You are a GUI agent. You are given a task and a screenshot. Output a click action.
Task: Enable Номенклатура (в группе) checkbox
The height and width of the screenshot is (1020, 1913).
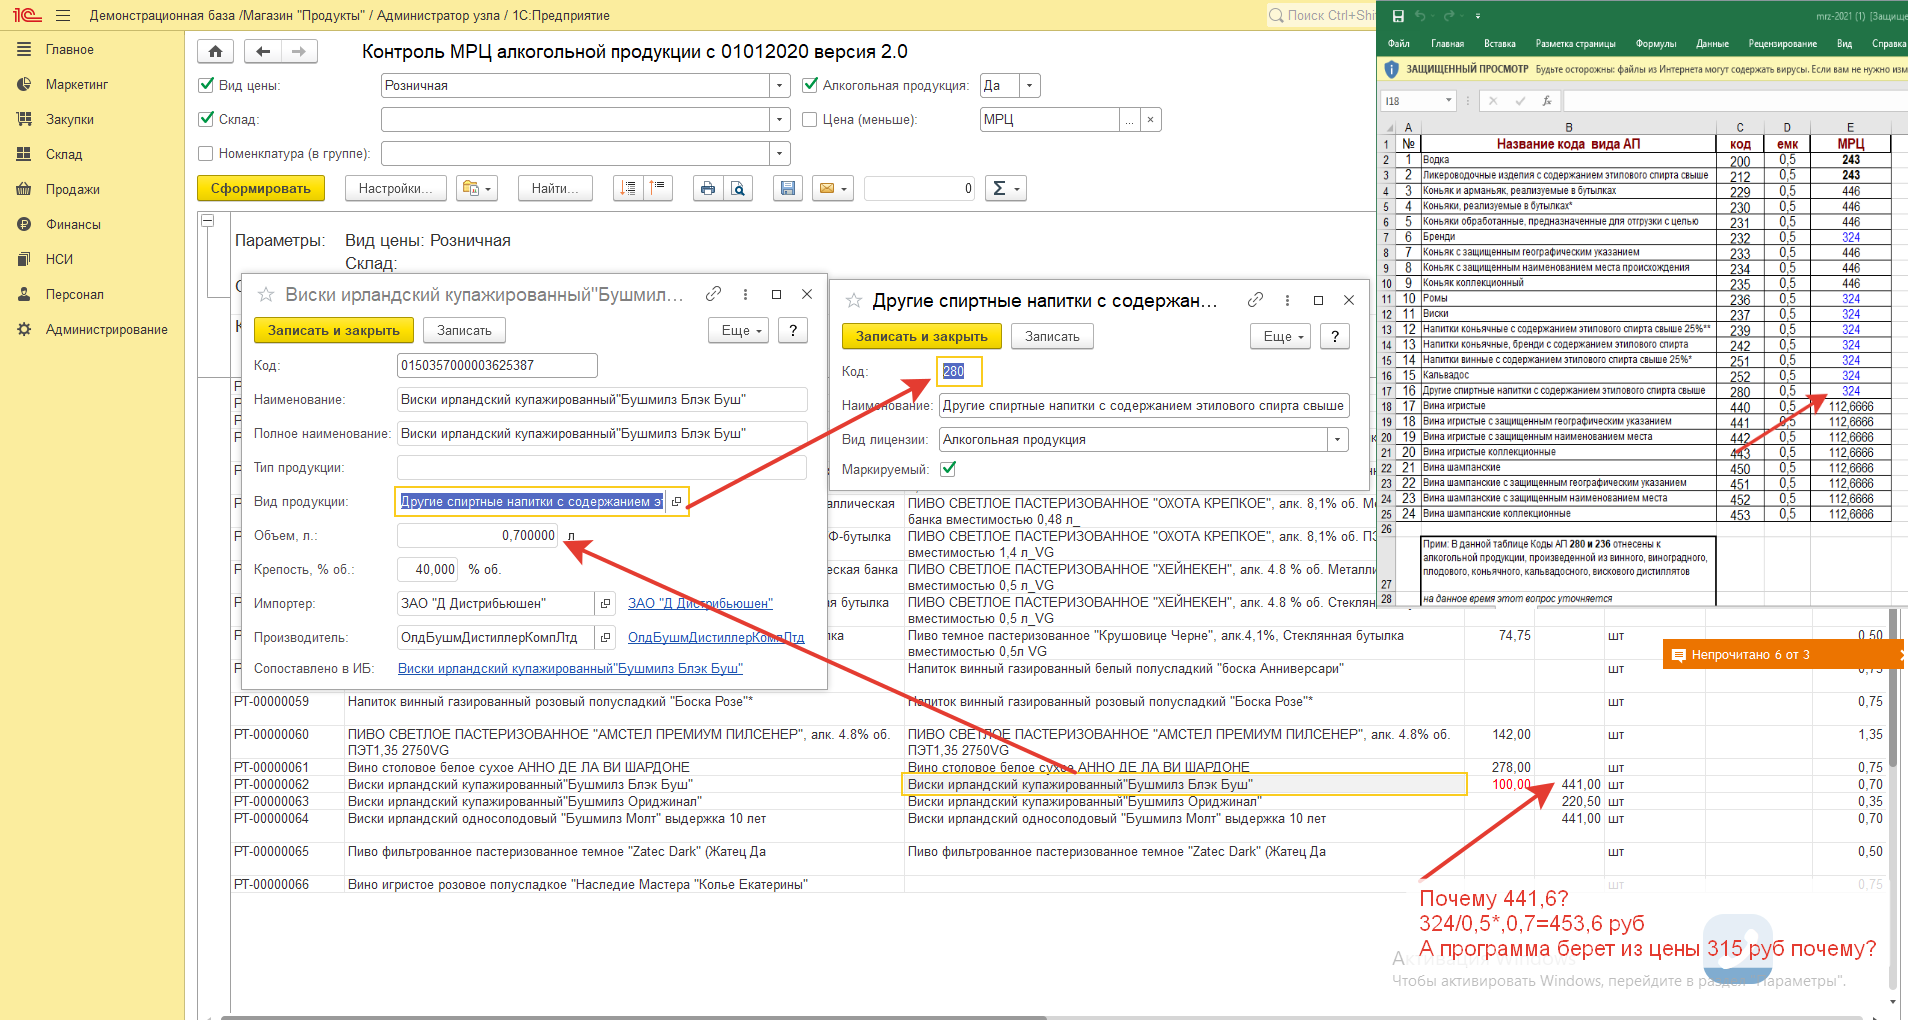206,153
